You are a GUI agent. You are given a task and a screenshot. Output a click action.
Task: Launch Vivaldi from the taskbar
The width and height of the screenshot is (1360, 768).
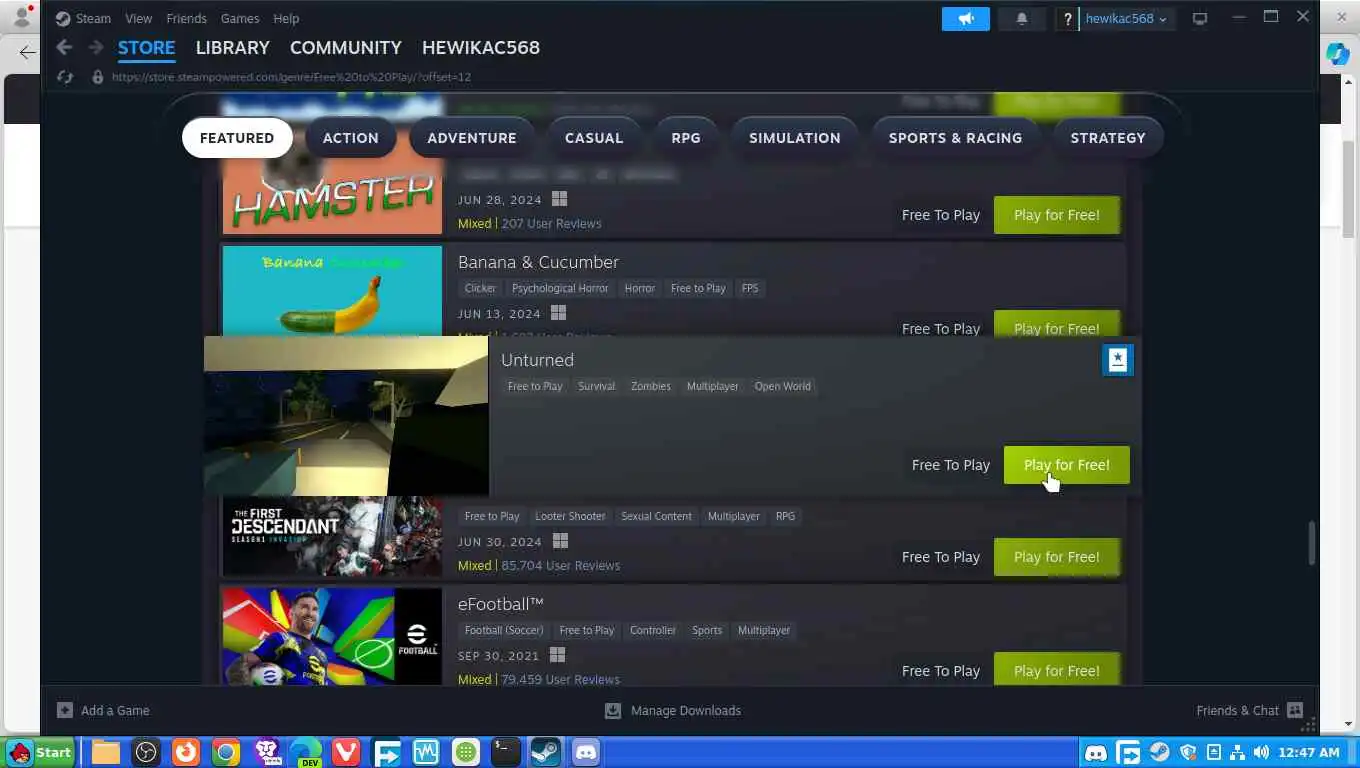tap(346, 752)
